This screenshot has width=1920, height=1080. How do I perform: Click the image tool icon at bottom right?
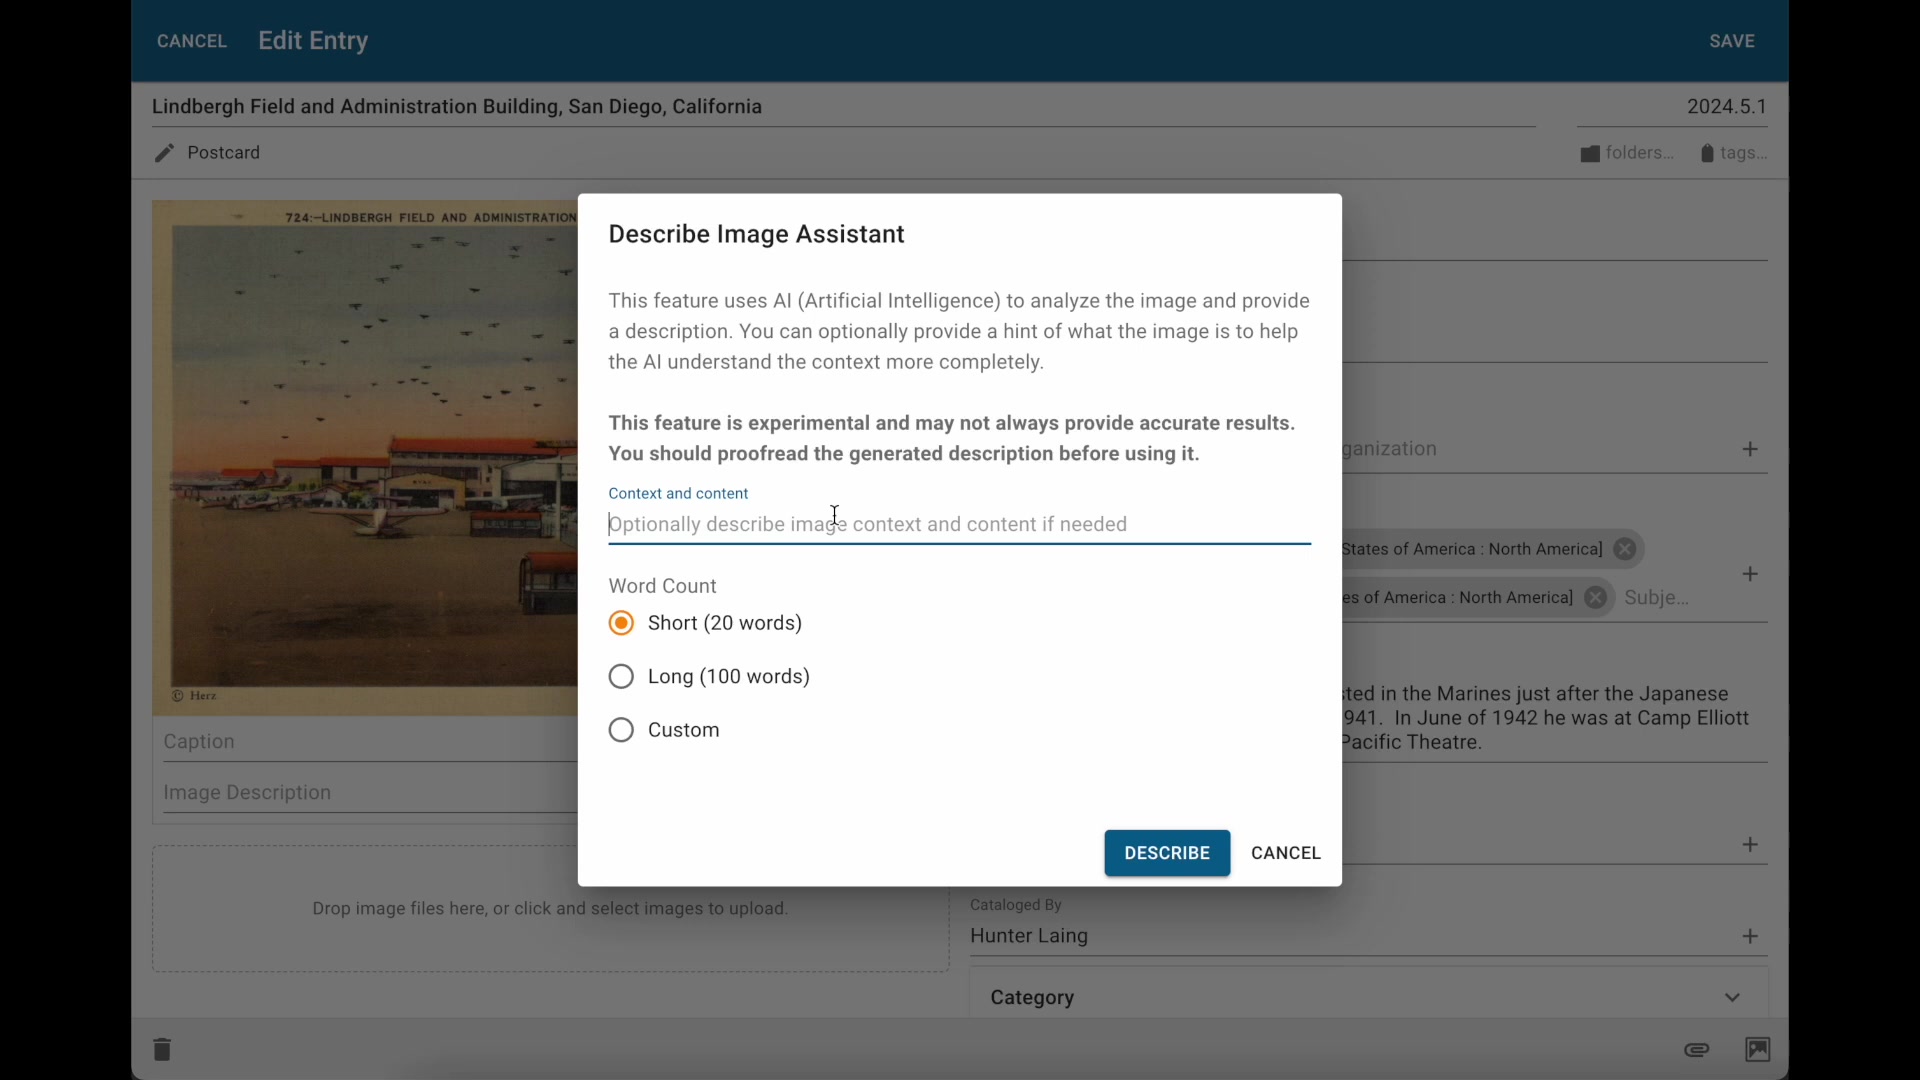coord(1758,1049)
